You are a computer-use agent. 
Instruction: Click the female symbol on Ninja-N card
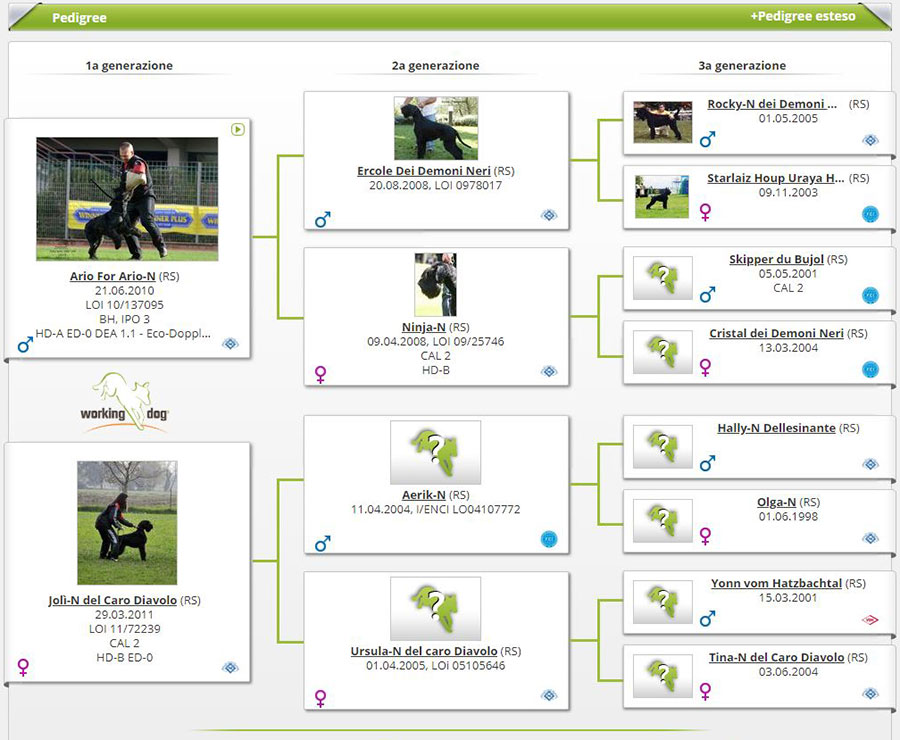pyautogui.click(x=320, y=374)
